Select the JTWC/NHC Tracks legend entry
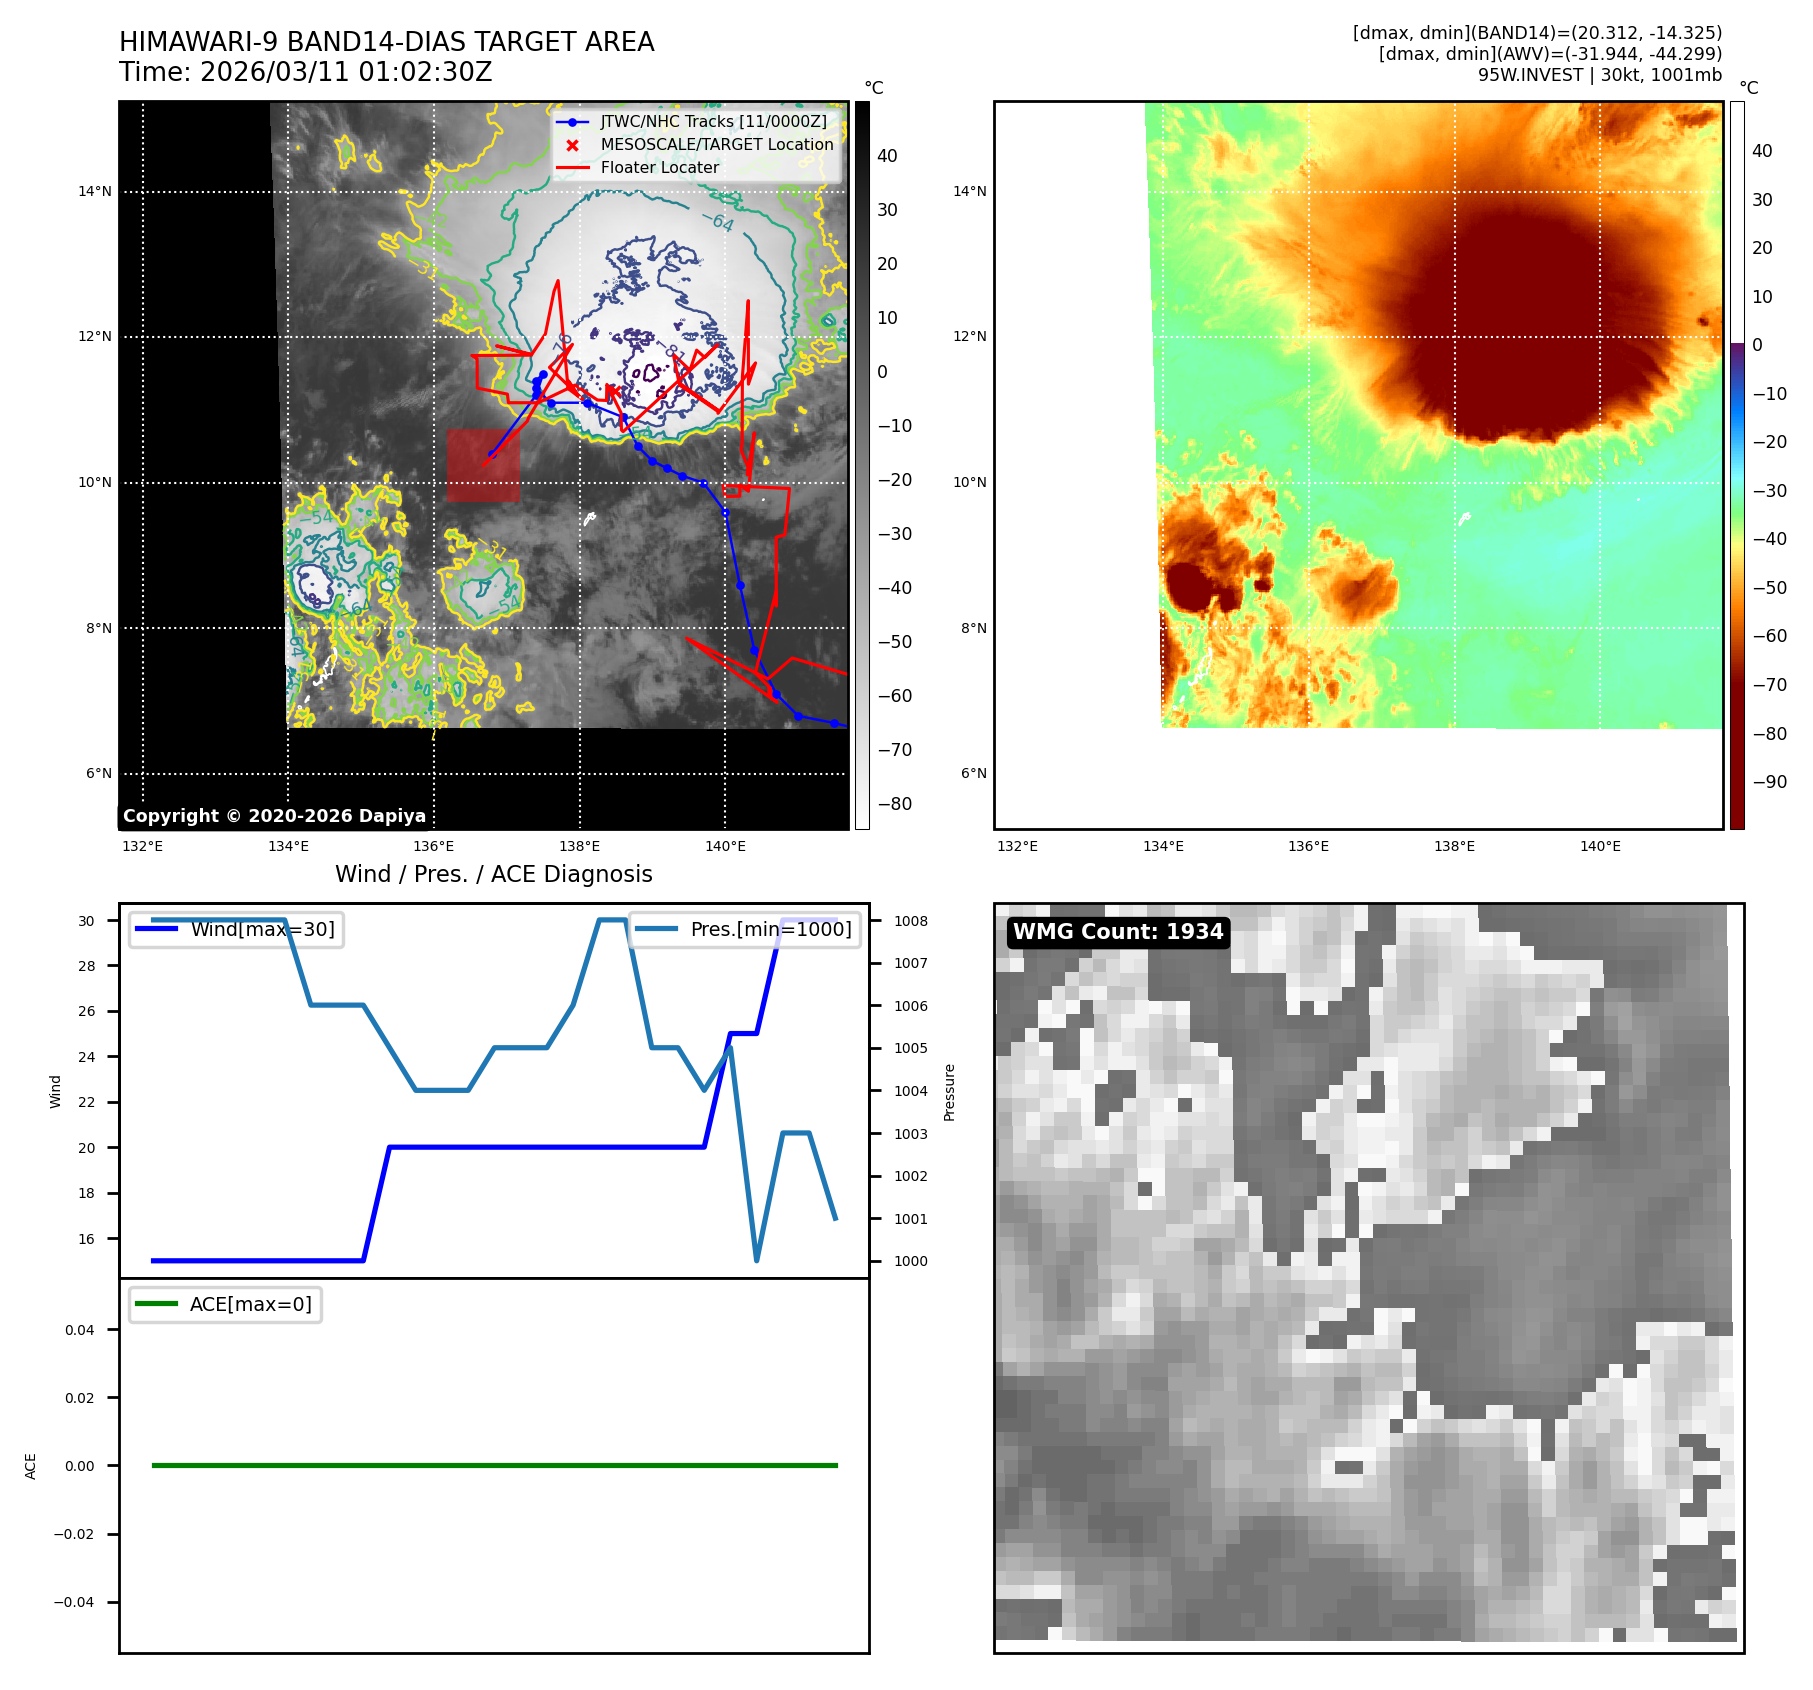The image size is (1813, 1690). (713, 122)
